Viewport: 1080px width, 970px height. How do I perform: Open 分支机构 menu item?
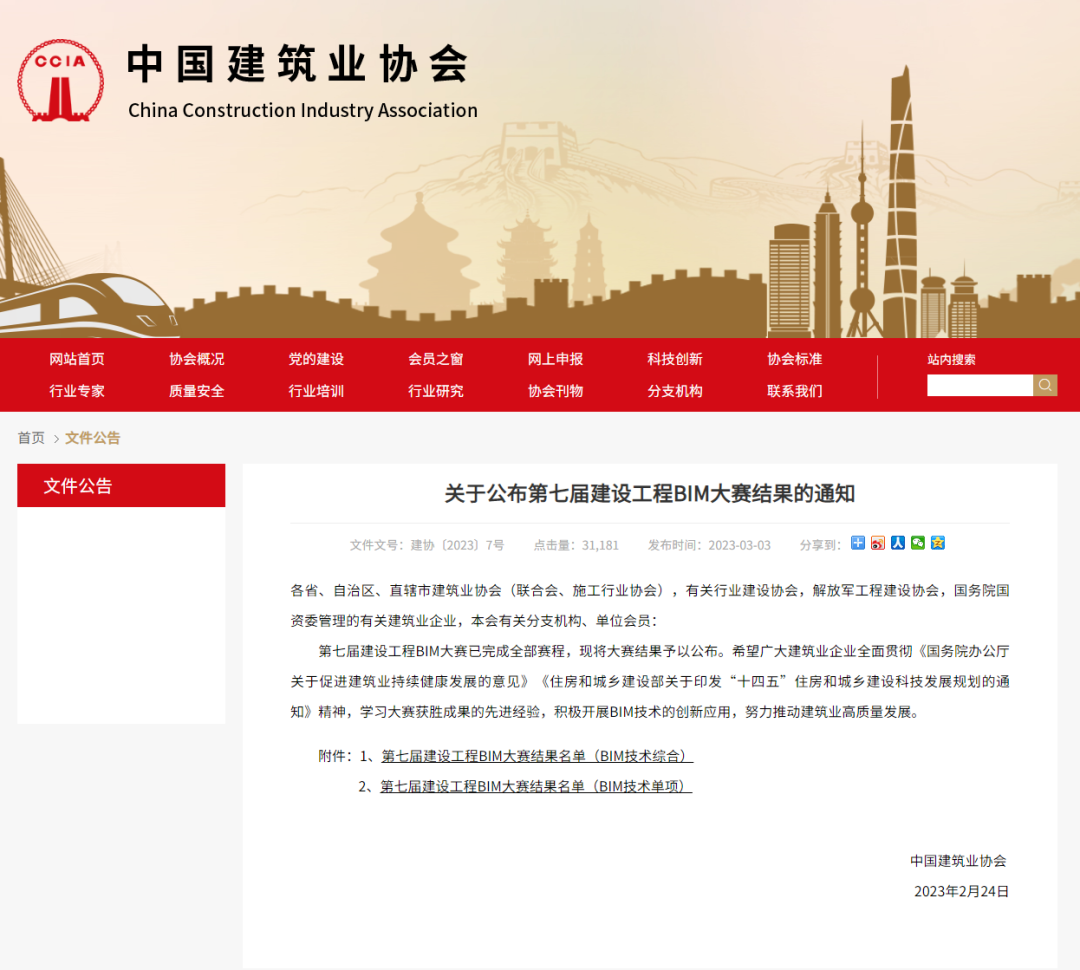coord(675,391)
